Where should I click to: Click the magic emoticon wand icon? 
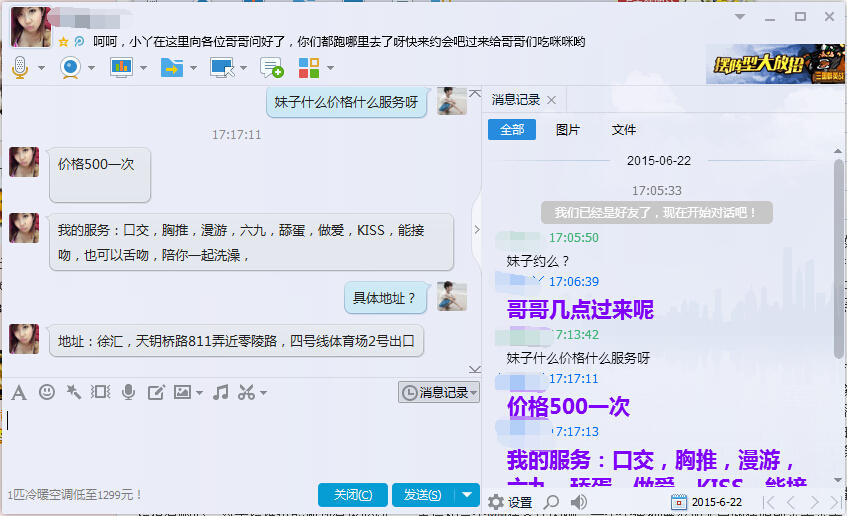tap(73, 392)
